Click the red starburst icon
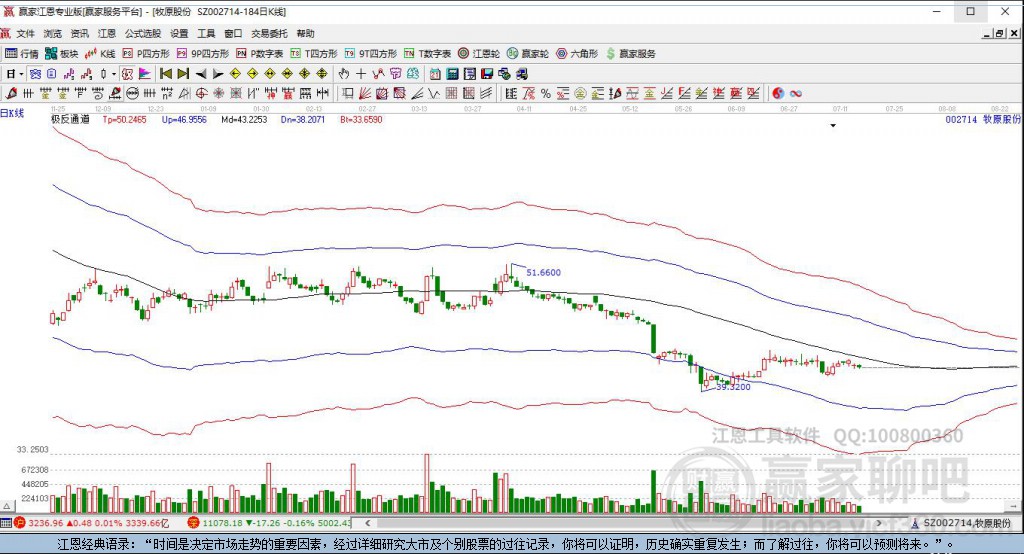The image size is (1024, 554). 218,93
